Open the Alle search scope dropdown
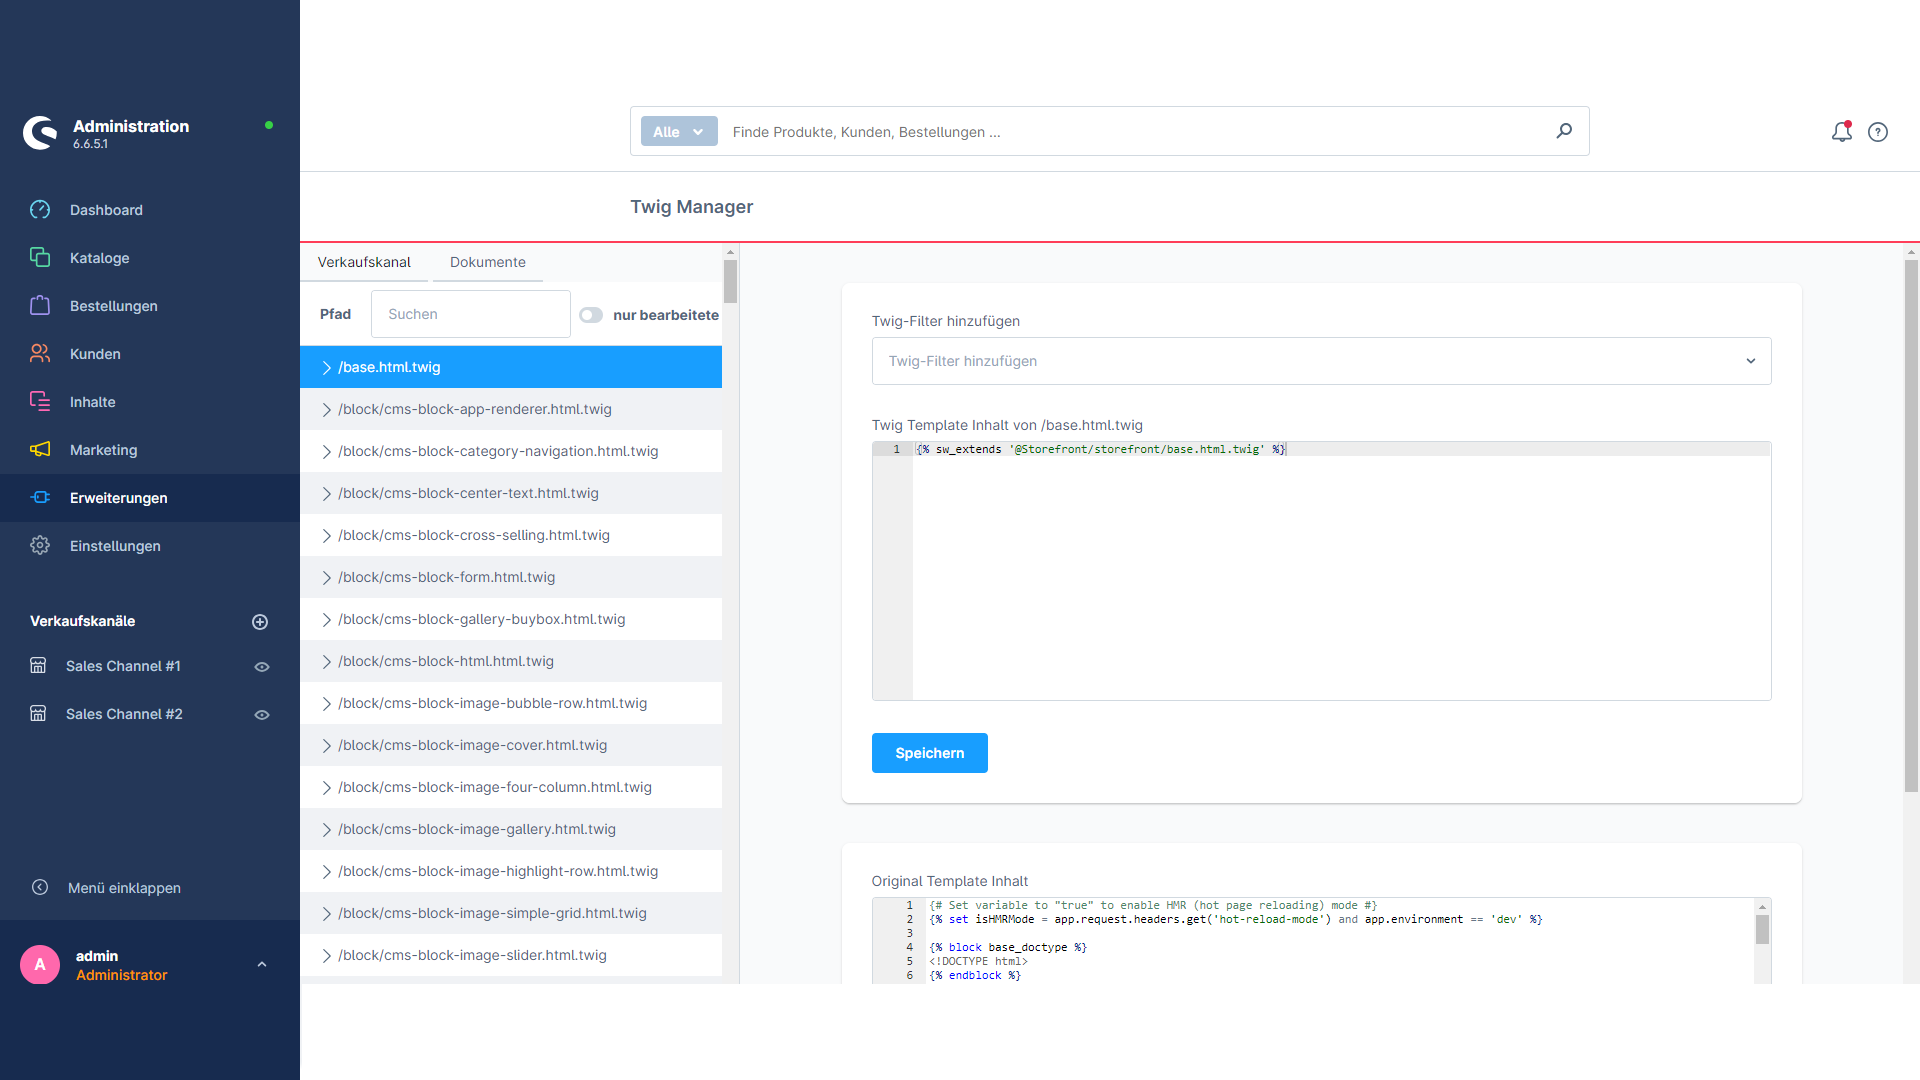 (679, 132)
